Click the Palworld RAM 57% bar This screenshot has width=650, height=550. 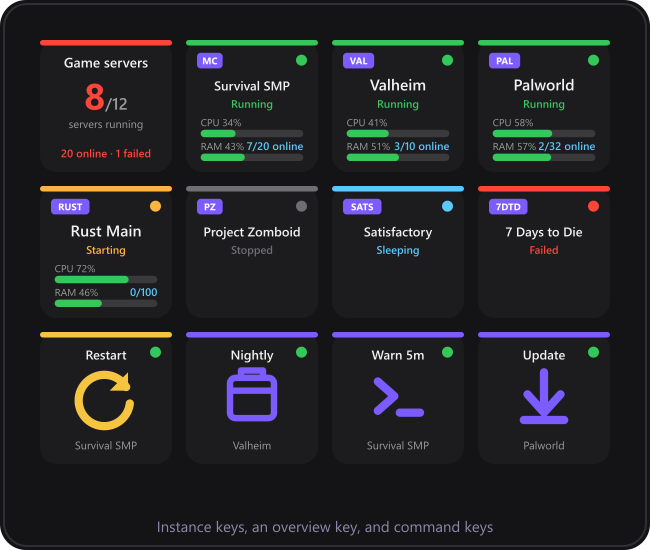coord(544,157)
